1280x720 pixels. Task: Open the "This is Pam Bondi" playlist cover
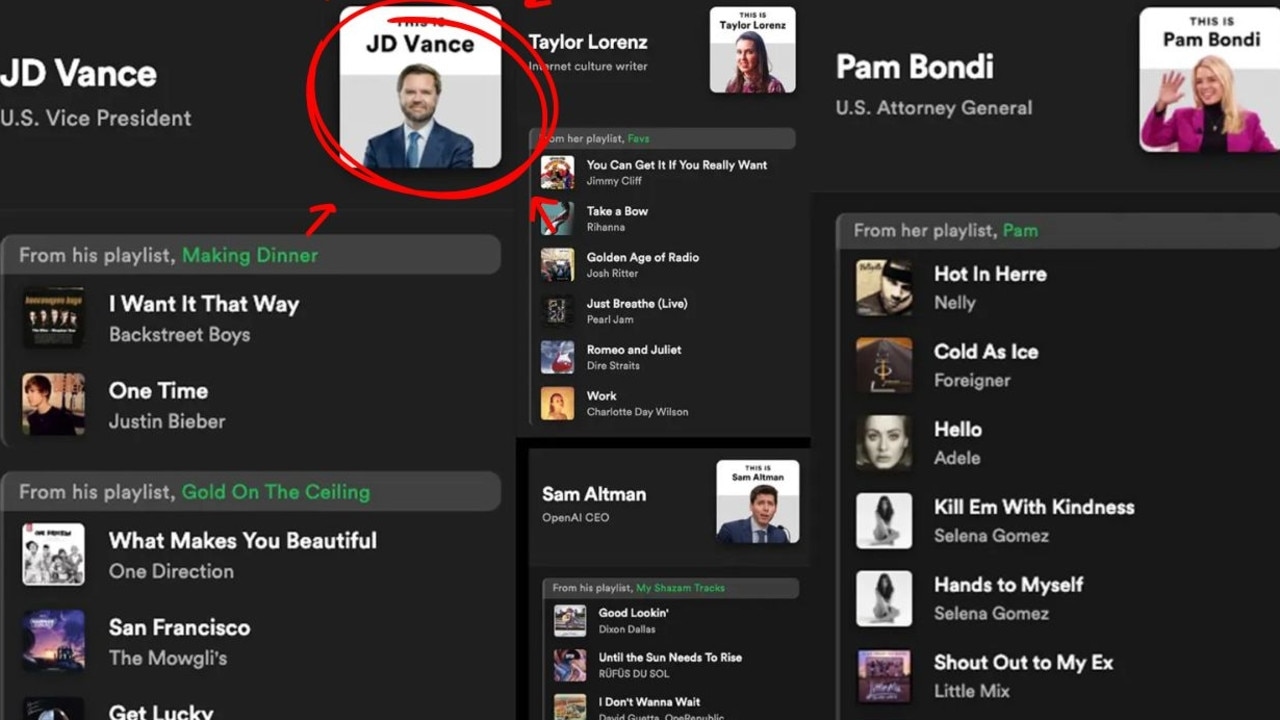[1209, 79]
